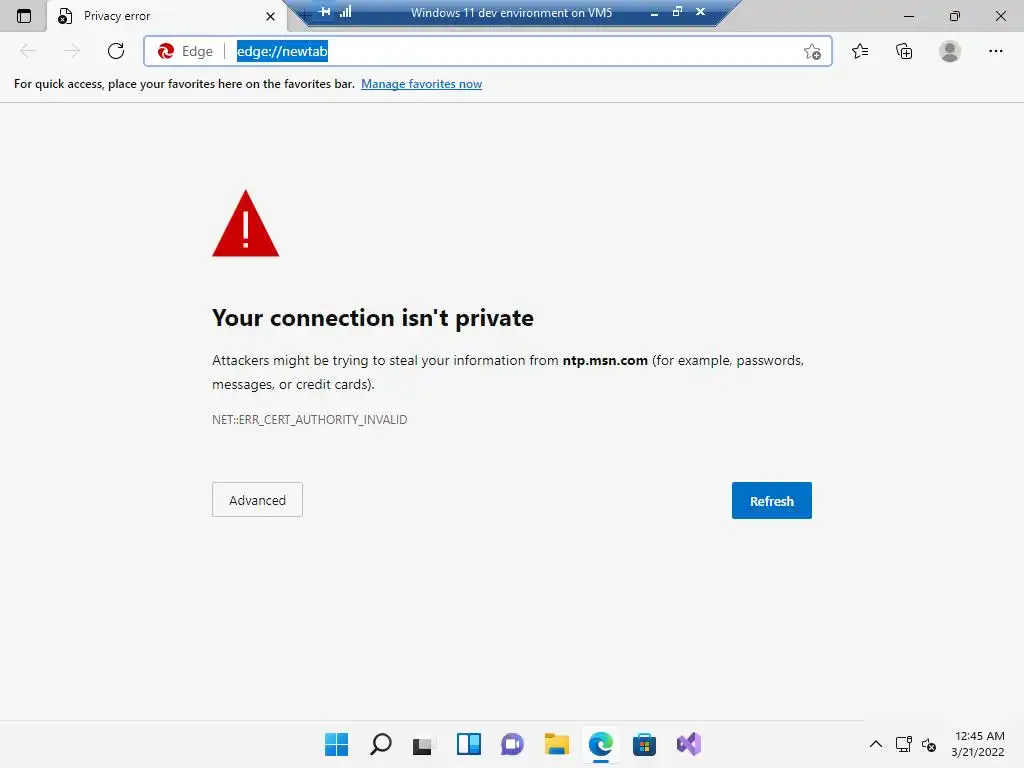1024x768 pixels.
Task: Minimize the VM connection bar session
Action: tap(654, 12)
